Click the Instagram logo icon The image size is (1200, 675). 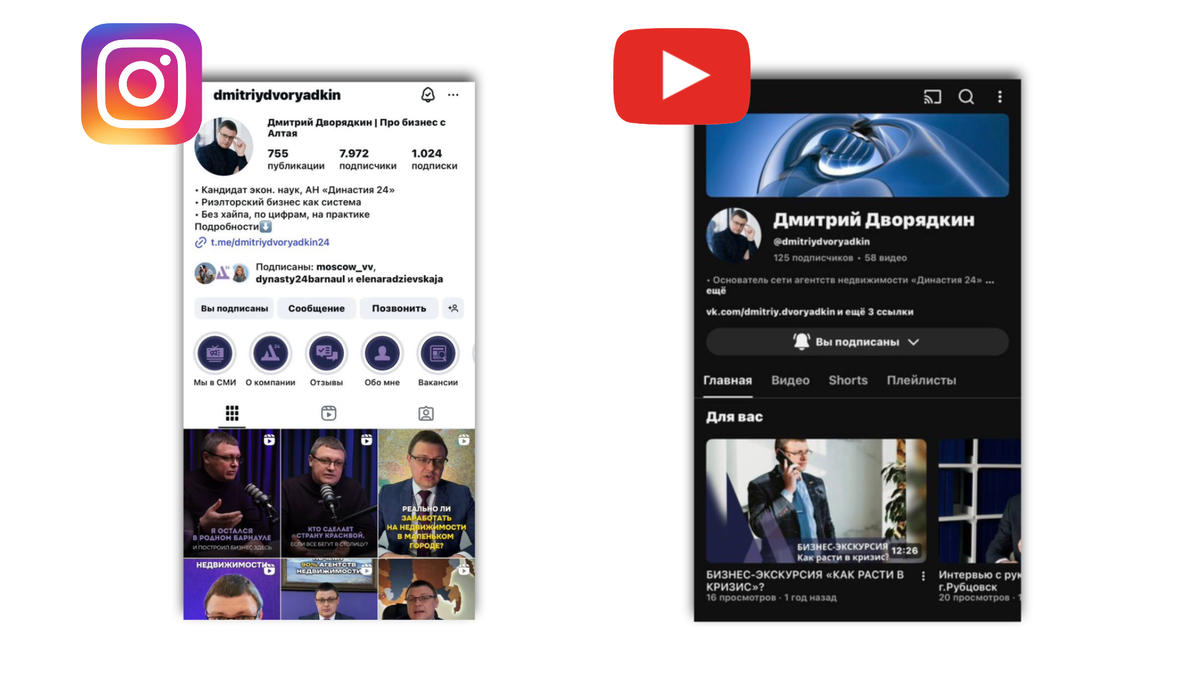pos(141,84)
